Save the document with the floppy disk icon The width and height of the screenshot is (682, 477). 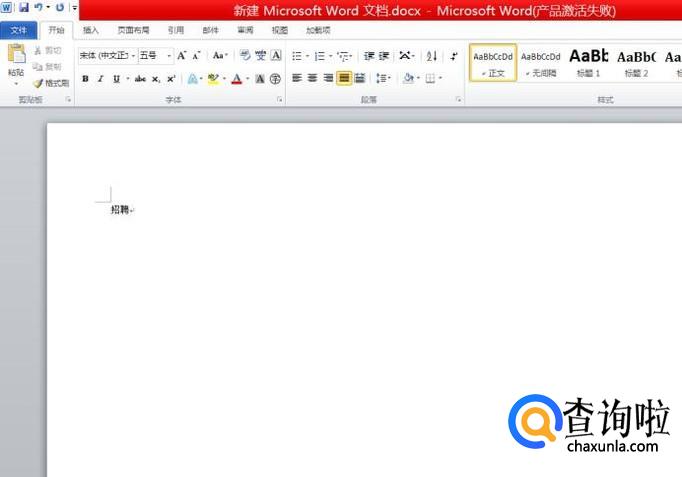tap(24, 7)
